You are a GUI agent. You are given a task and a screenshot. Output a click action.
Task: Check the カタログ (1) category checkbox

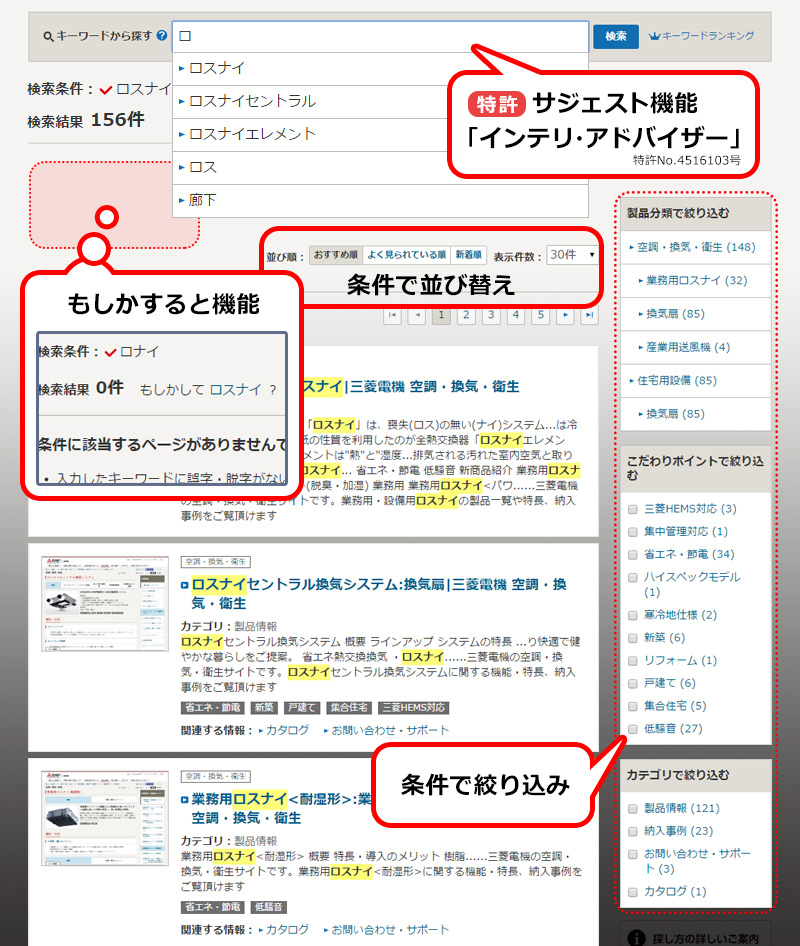[x=633, y=892]
